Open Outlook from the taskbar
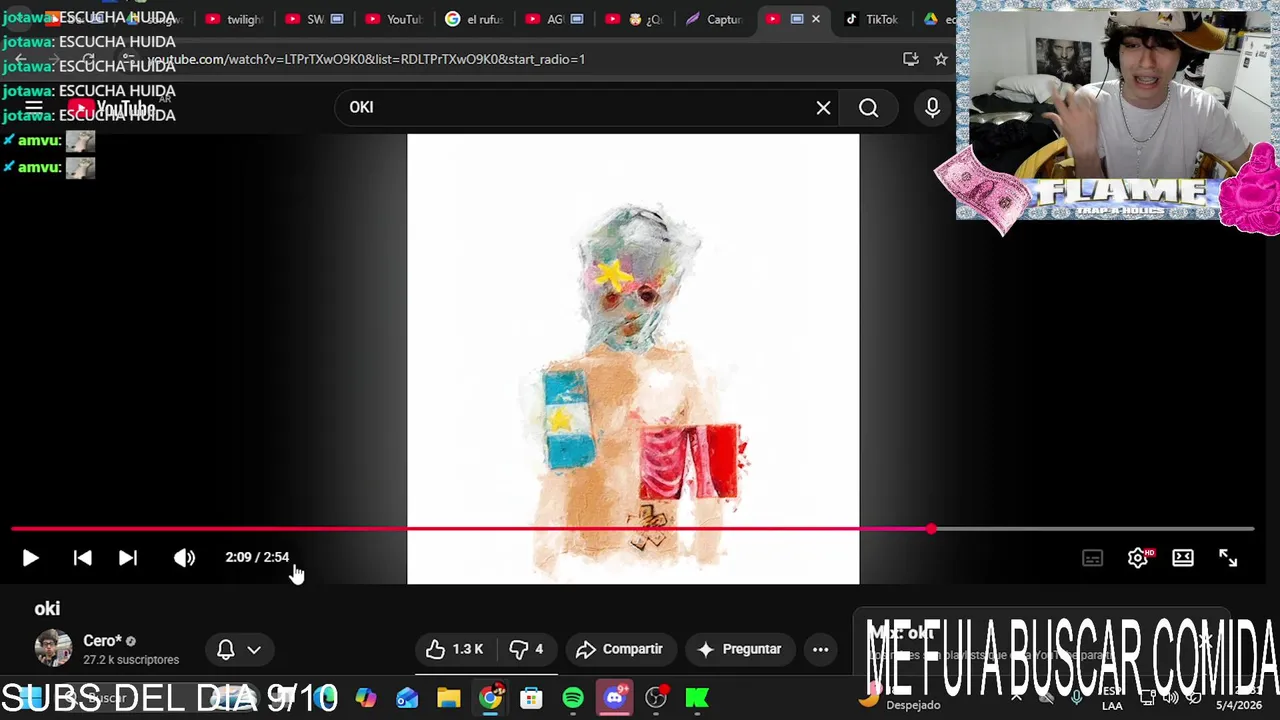The image size is (1280, 720). tap(407, 698)
